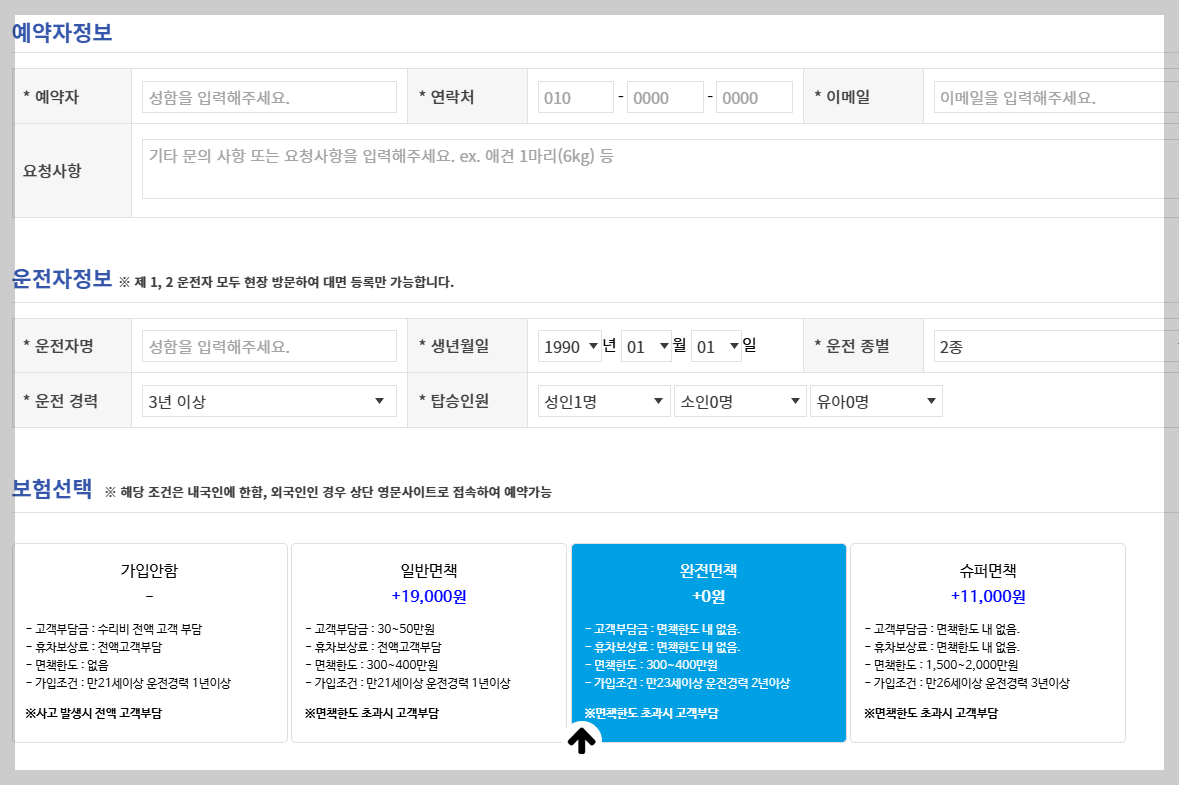This screenshot has width=1179, height=785.
Task: Open the birth month dropdown
Action: pyautogui.click(x=645, y=345)
